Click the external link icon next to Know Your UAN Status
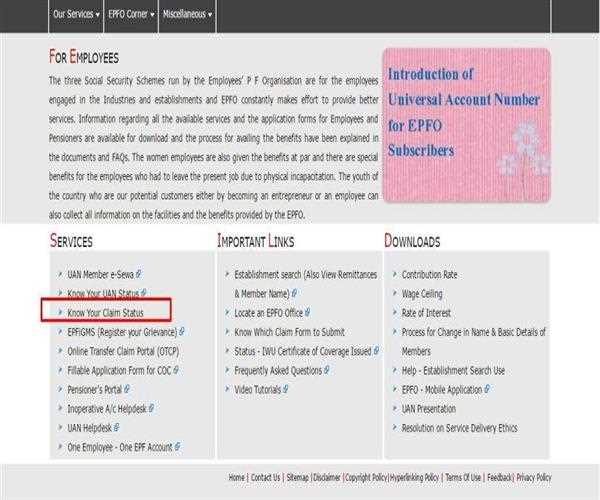 [143, 293]
